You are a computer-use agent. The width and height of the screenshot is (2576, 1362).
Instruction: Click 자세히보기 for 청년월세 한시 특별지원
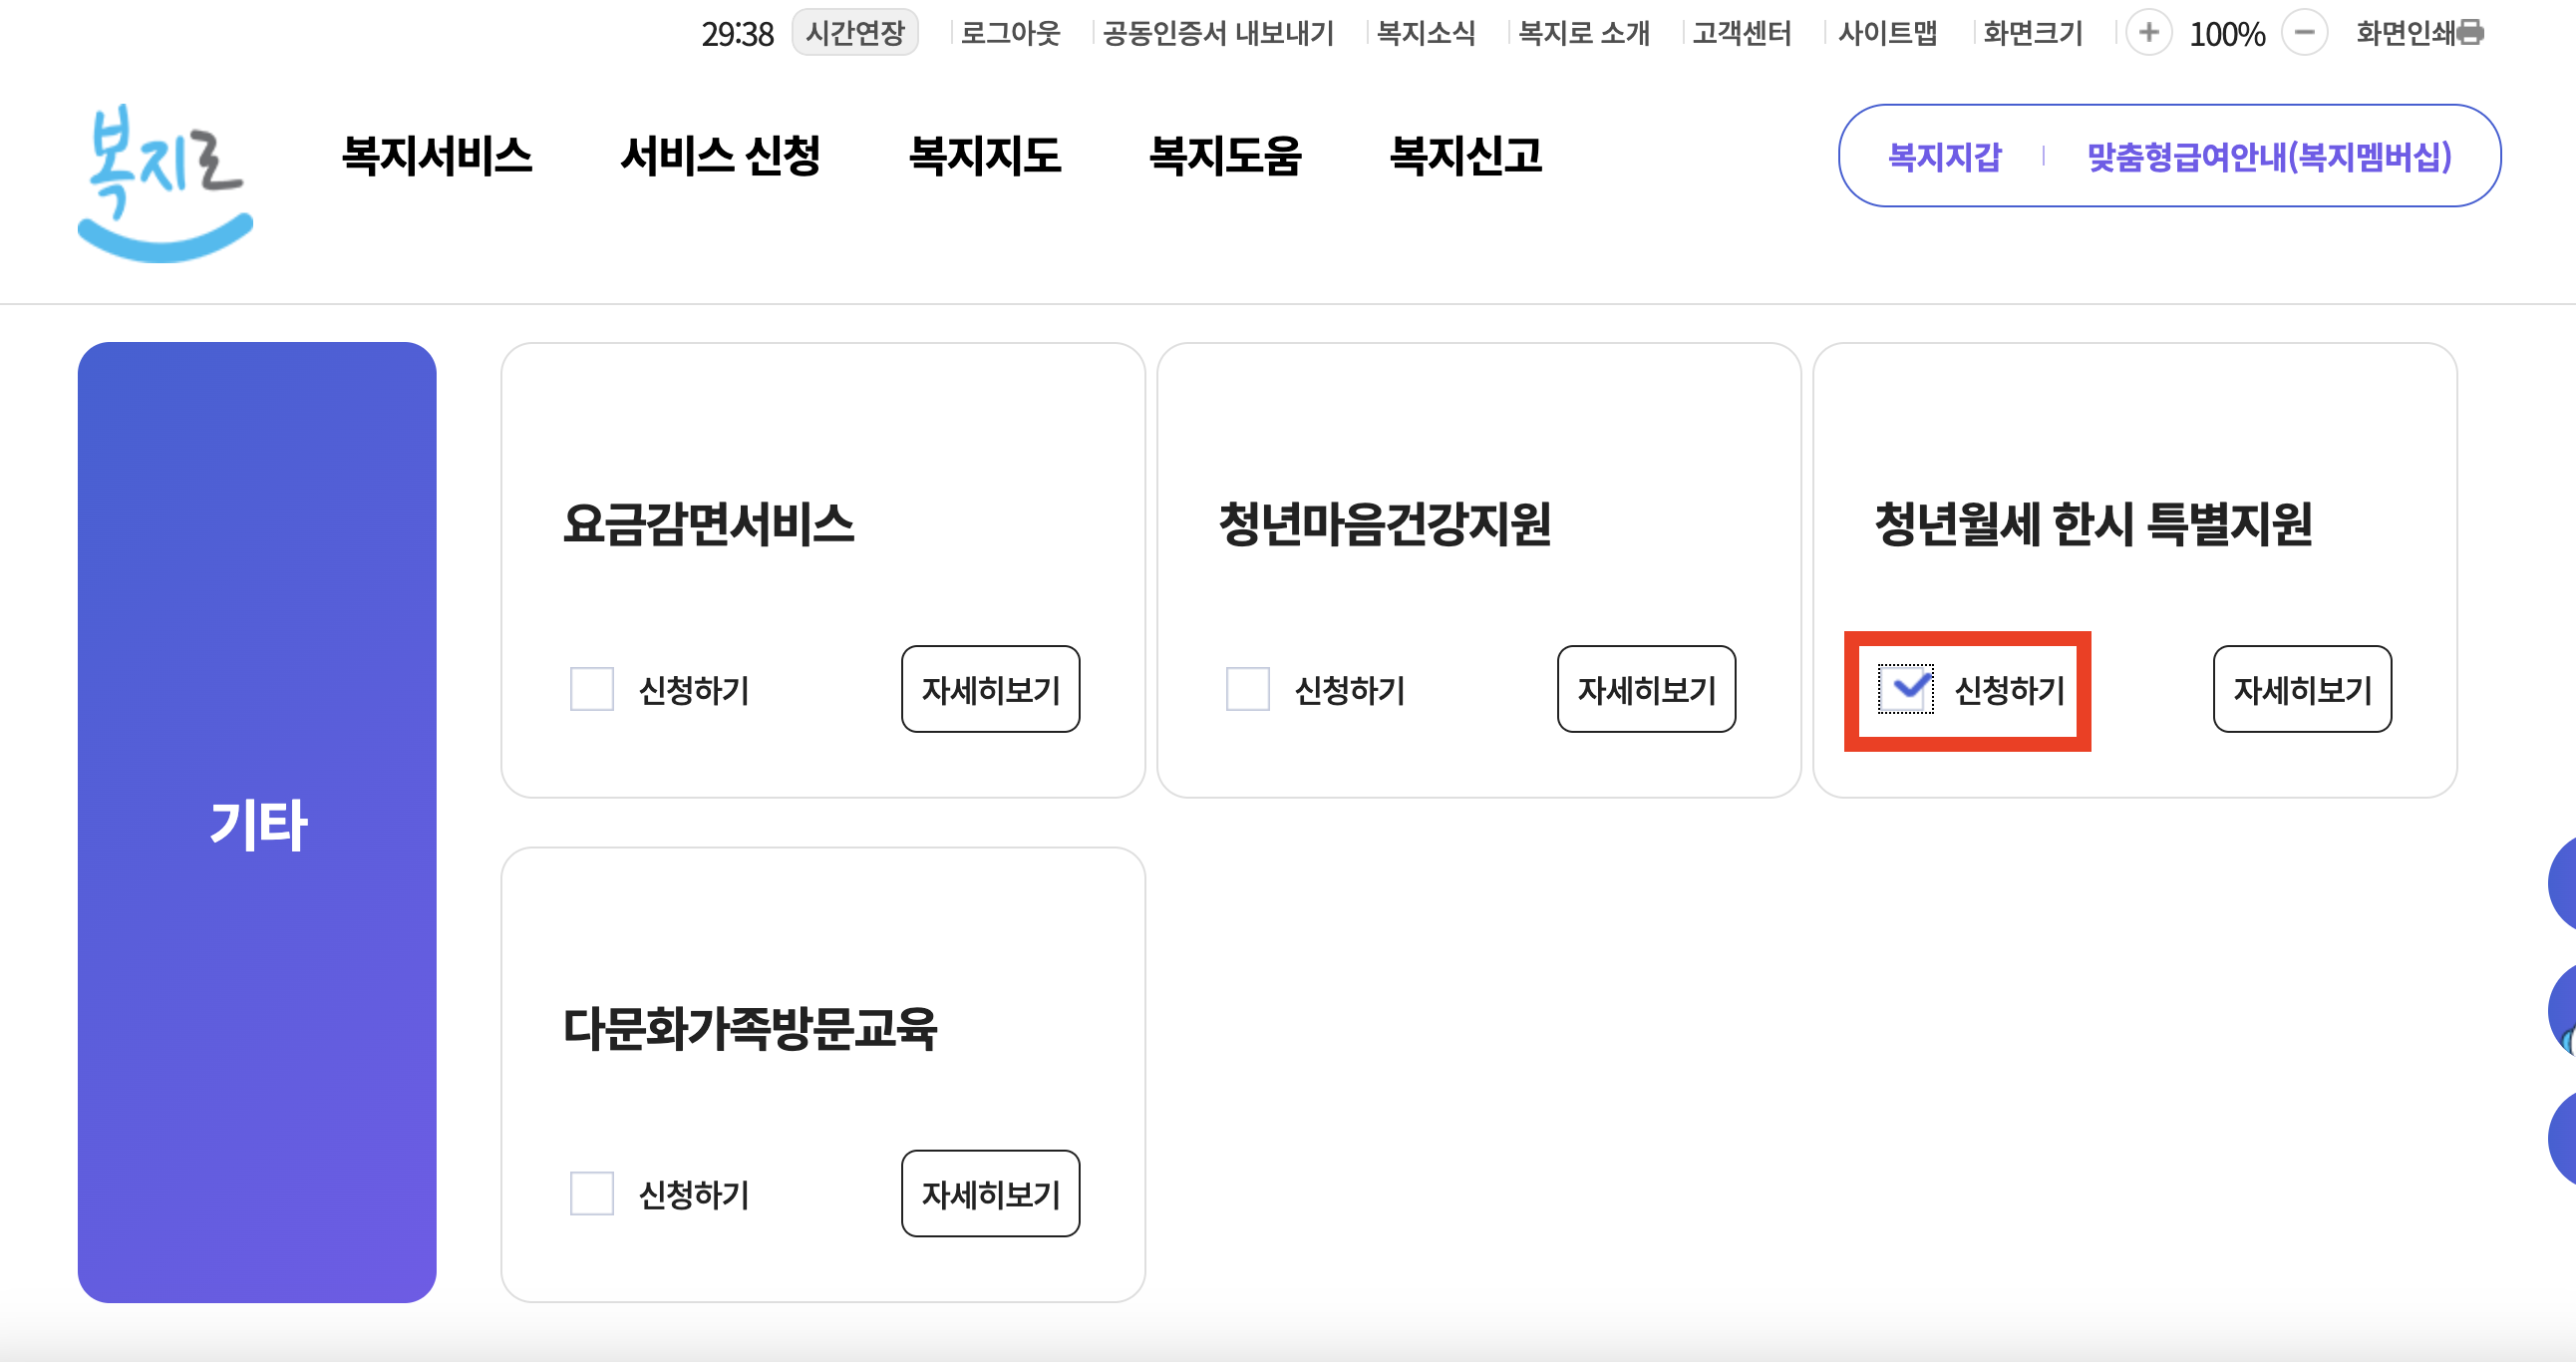2303,688
